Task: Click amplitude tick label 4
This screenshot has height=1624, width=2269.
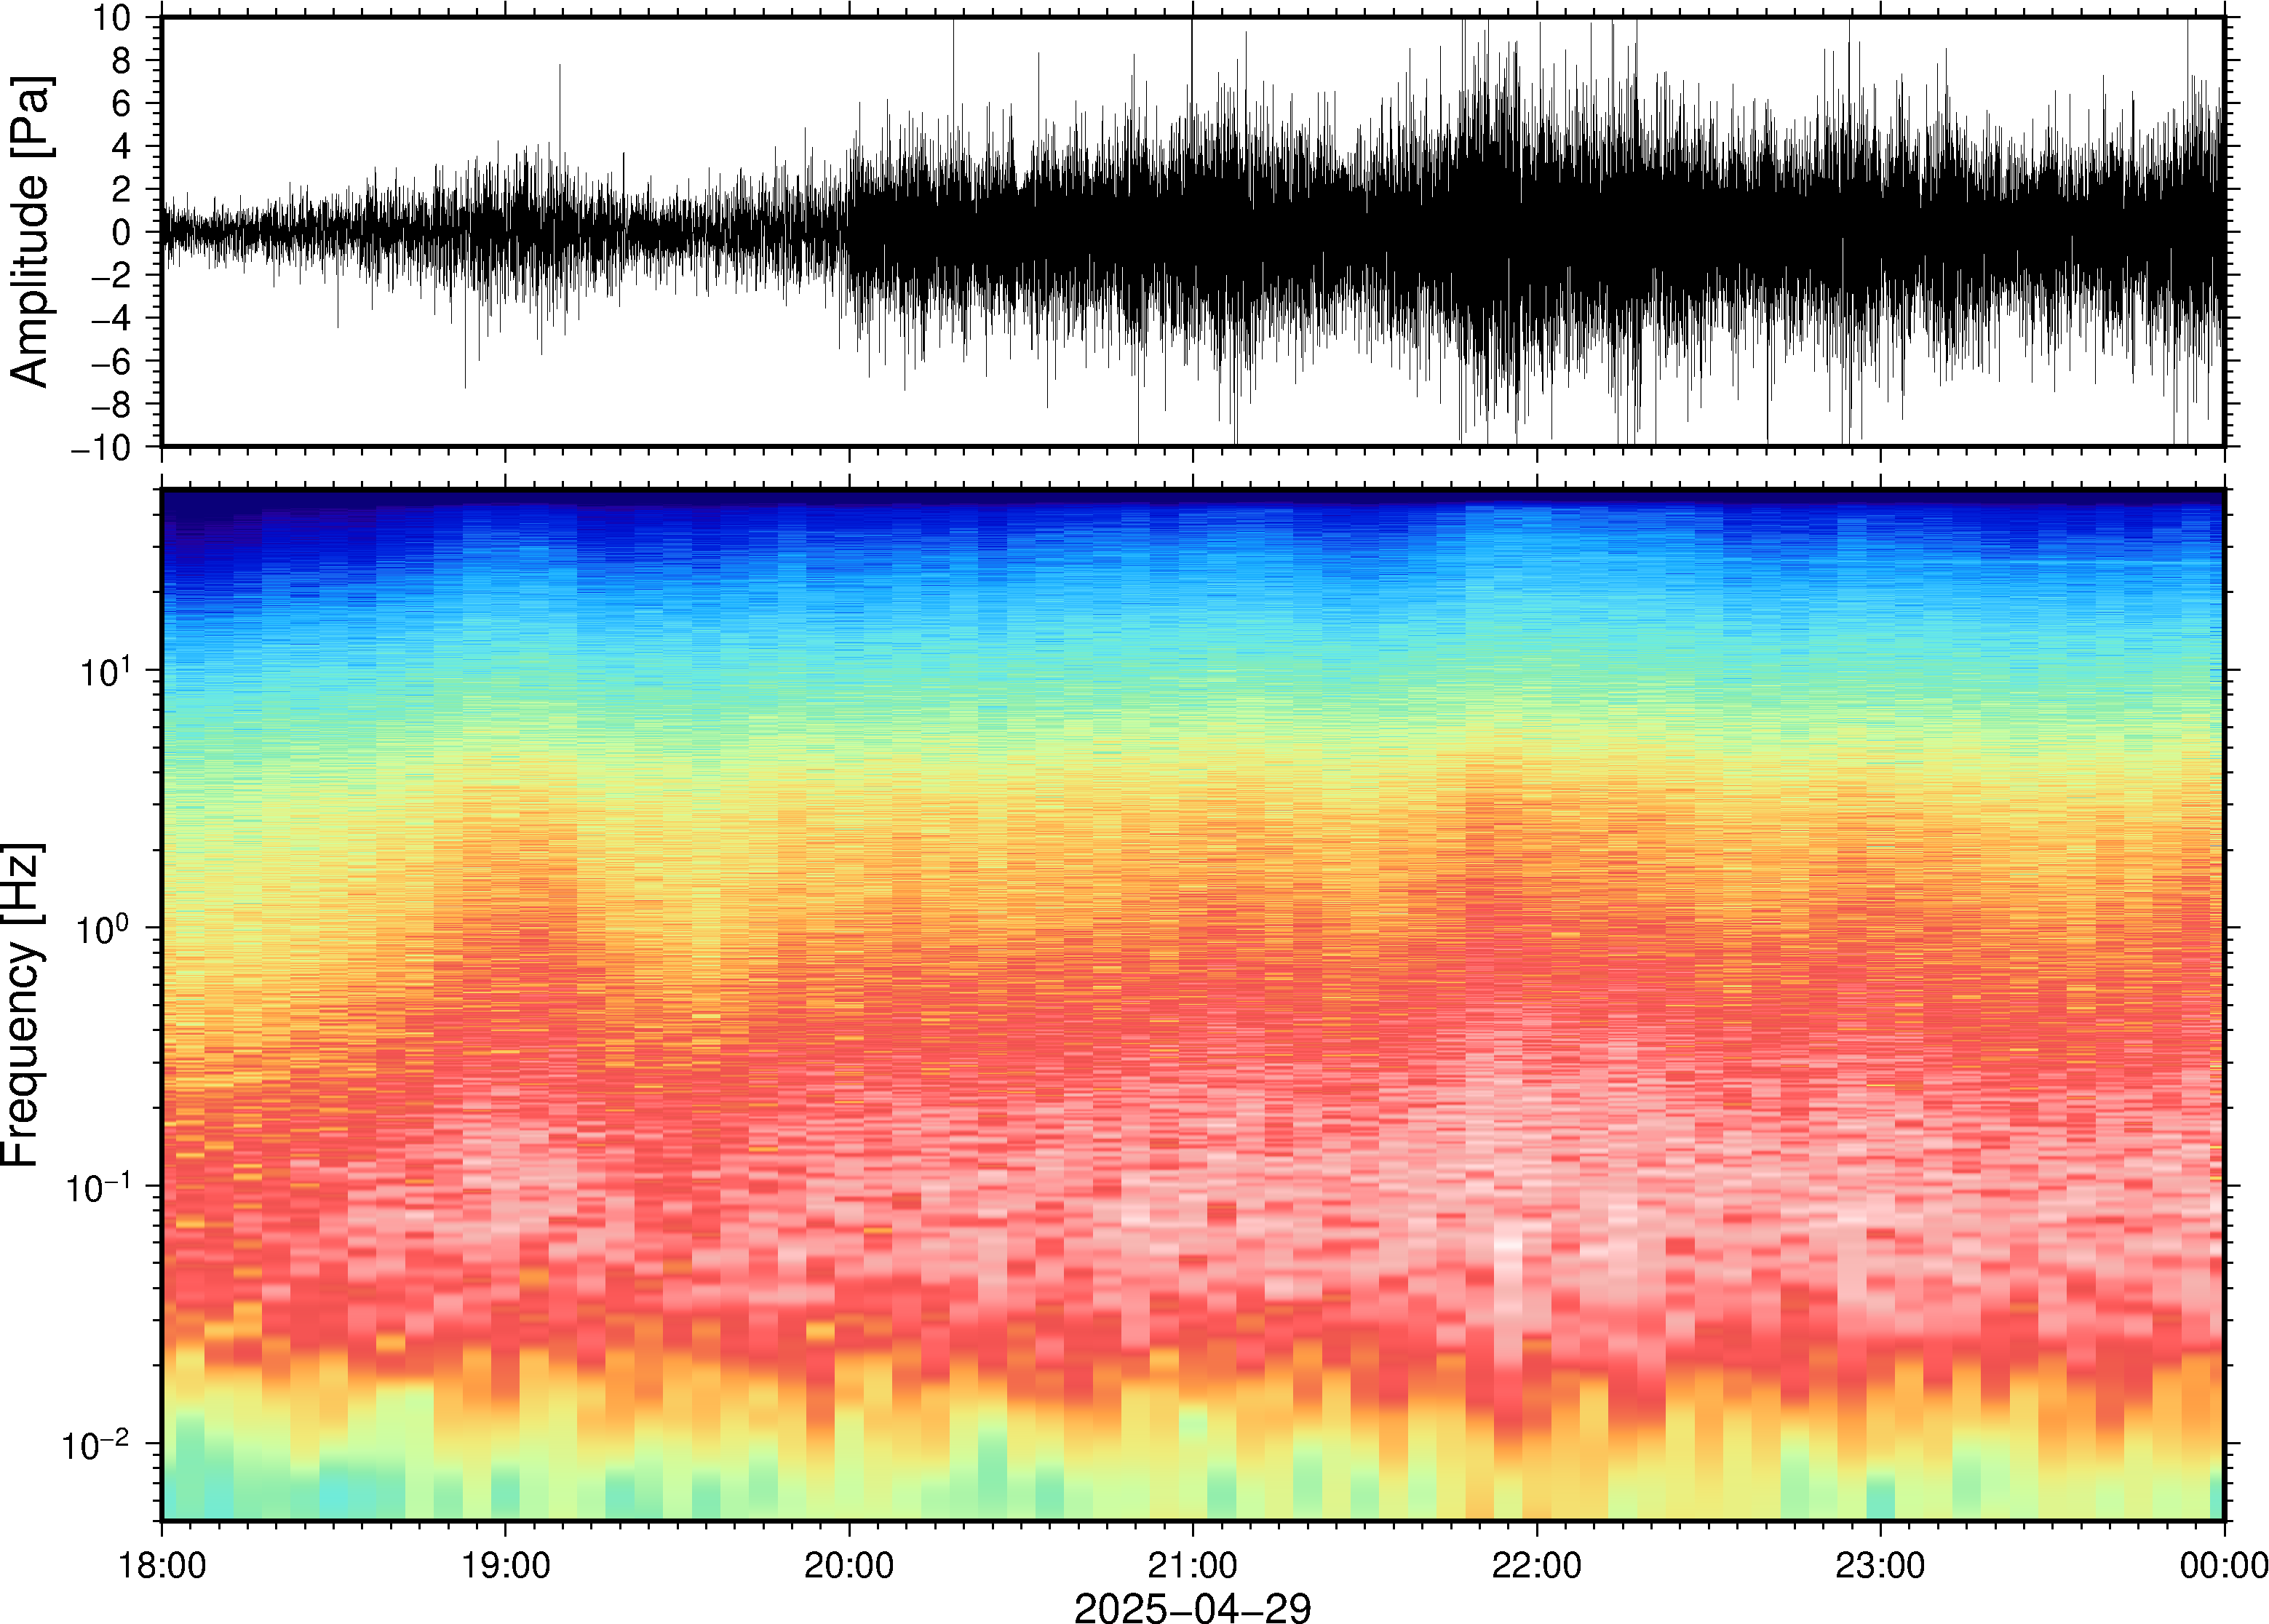Action: pyautogui.click(x=121, y=146)
